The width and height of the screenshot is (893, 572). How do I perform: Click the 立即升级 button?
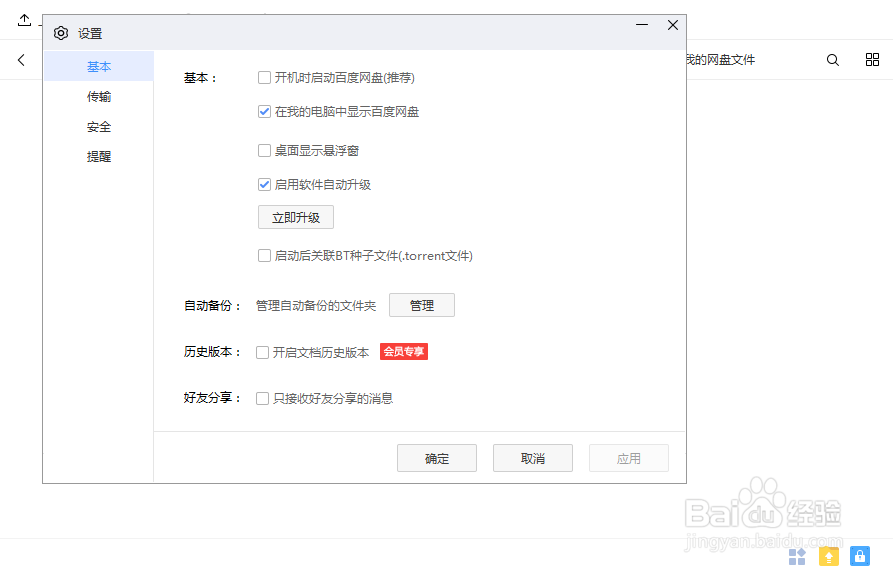pos(296,218)
